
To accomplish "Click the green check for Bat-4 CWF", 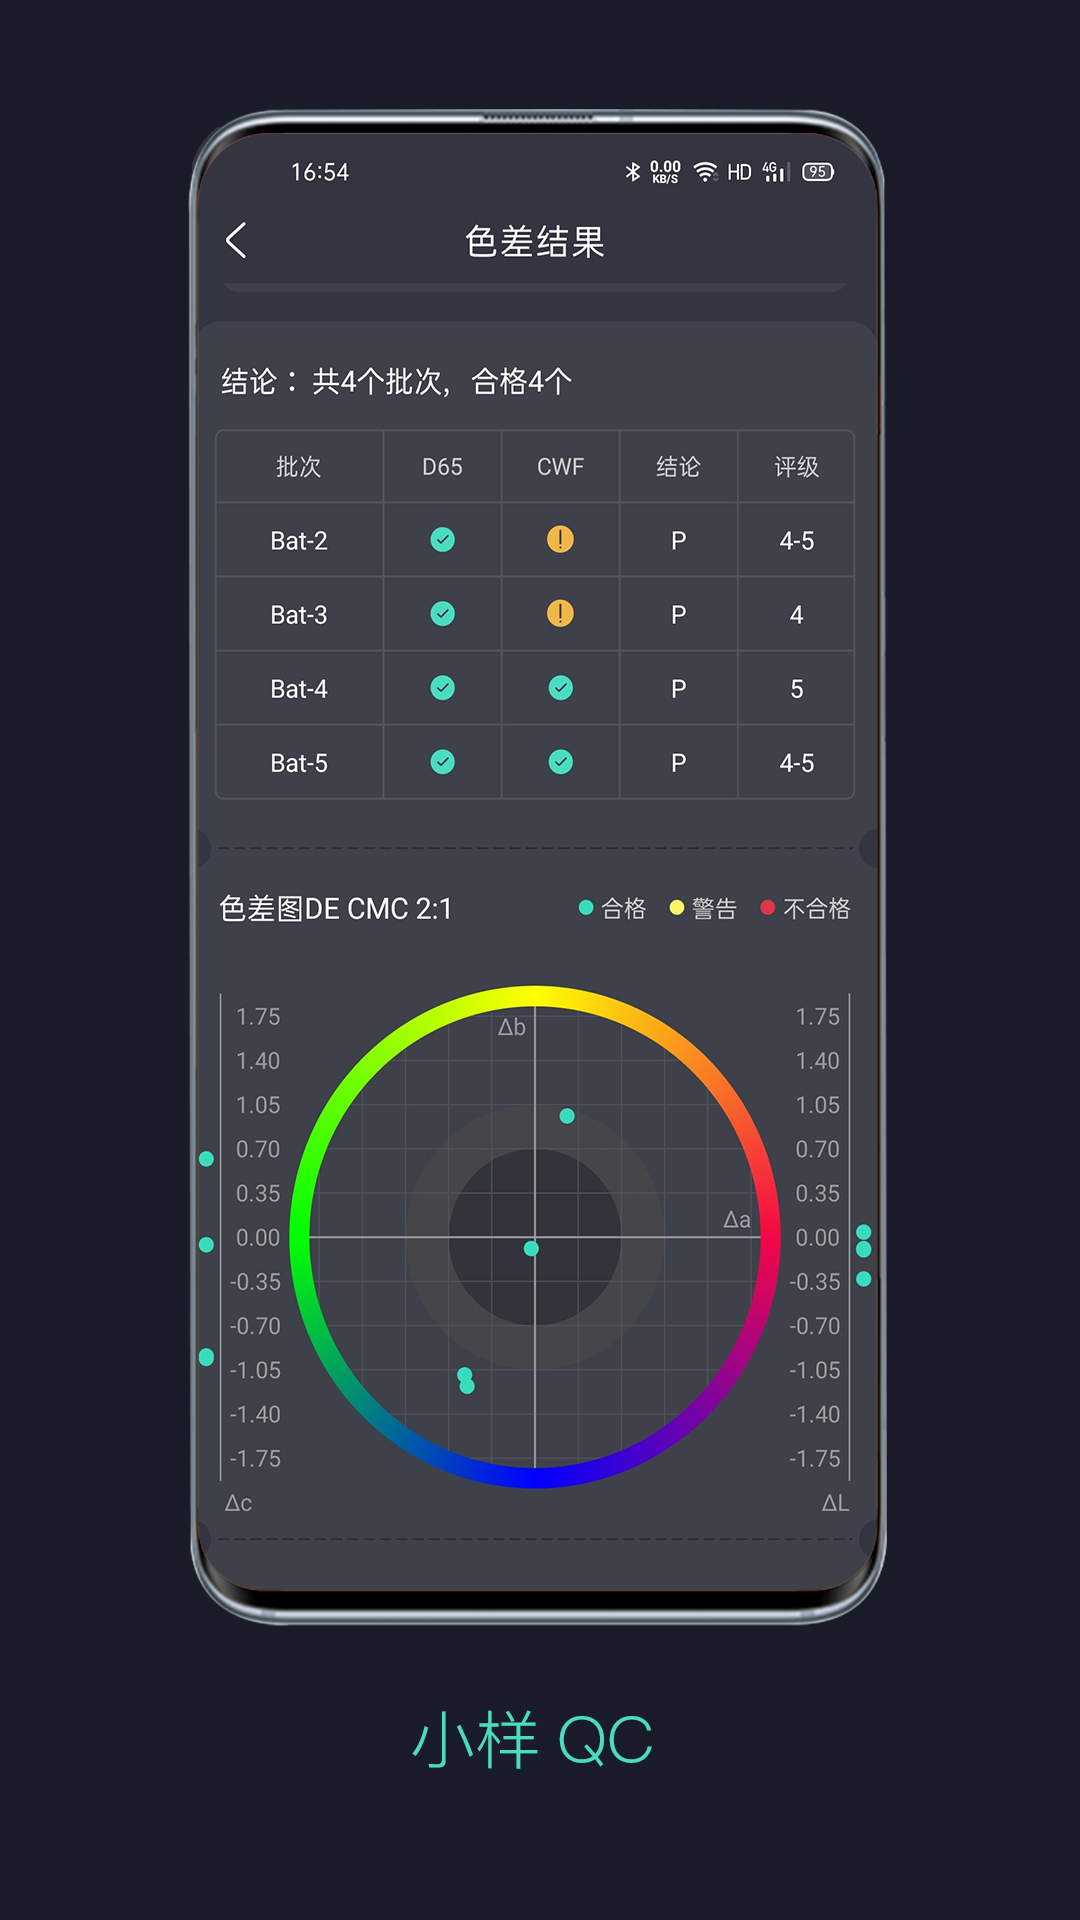I will tap(560, 688).
